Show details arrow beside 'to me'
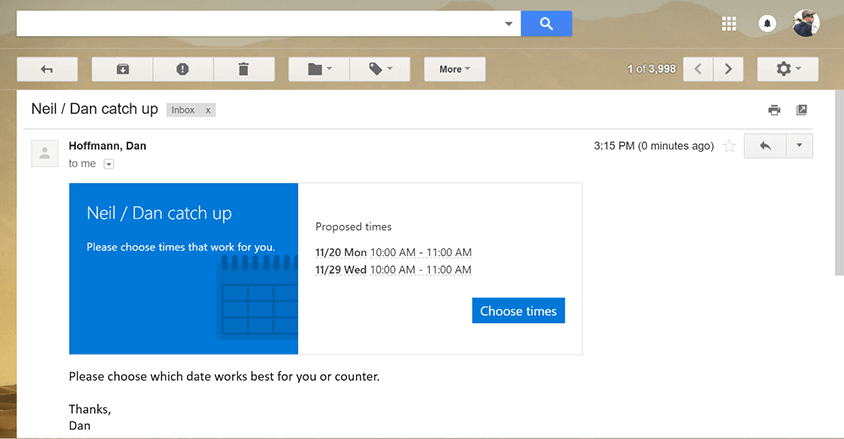 [109, 164]
